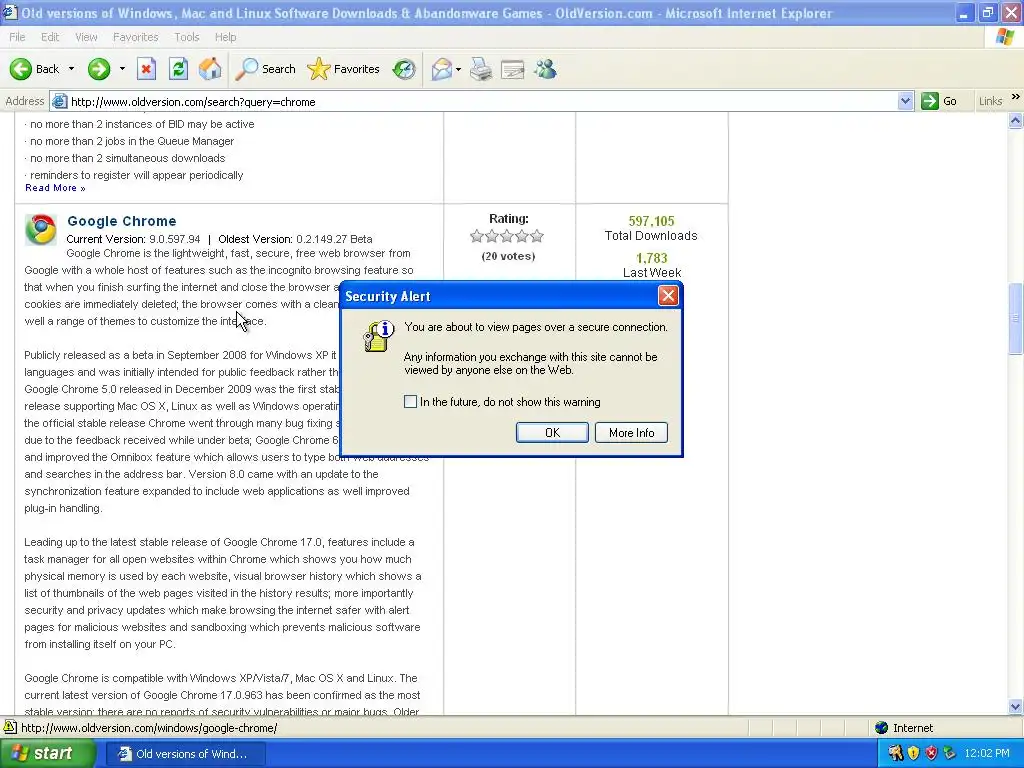
Task: Click the Windows flag logo throbber
Action: [1005, 37]
